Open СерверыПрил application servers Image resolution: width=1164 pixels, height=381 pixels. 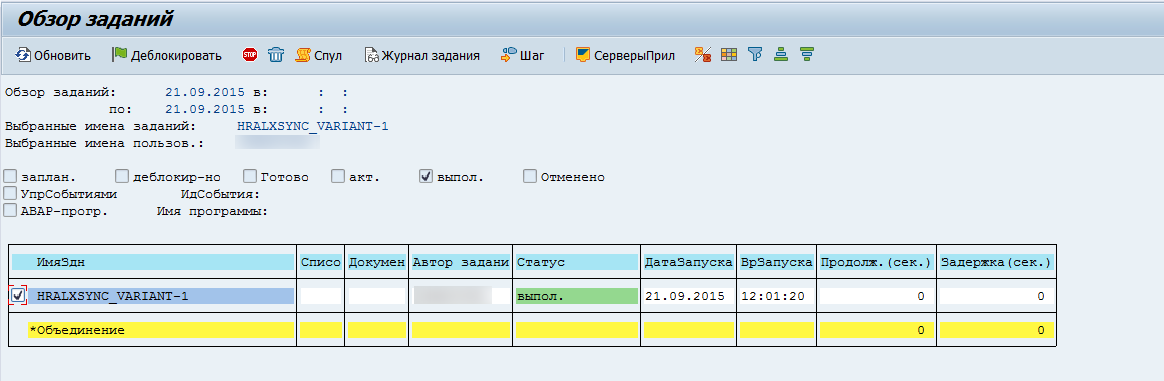[x=625, y=55]
